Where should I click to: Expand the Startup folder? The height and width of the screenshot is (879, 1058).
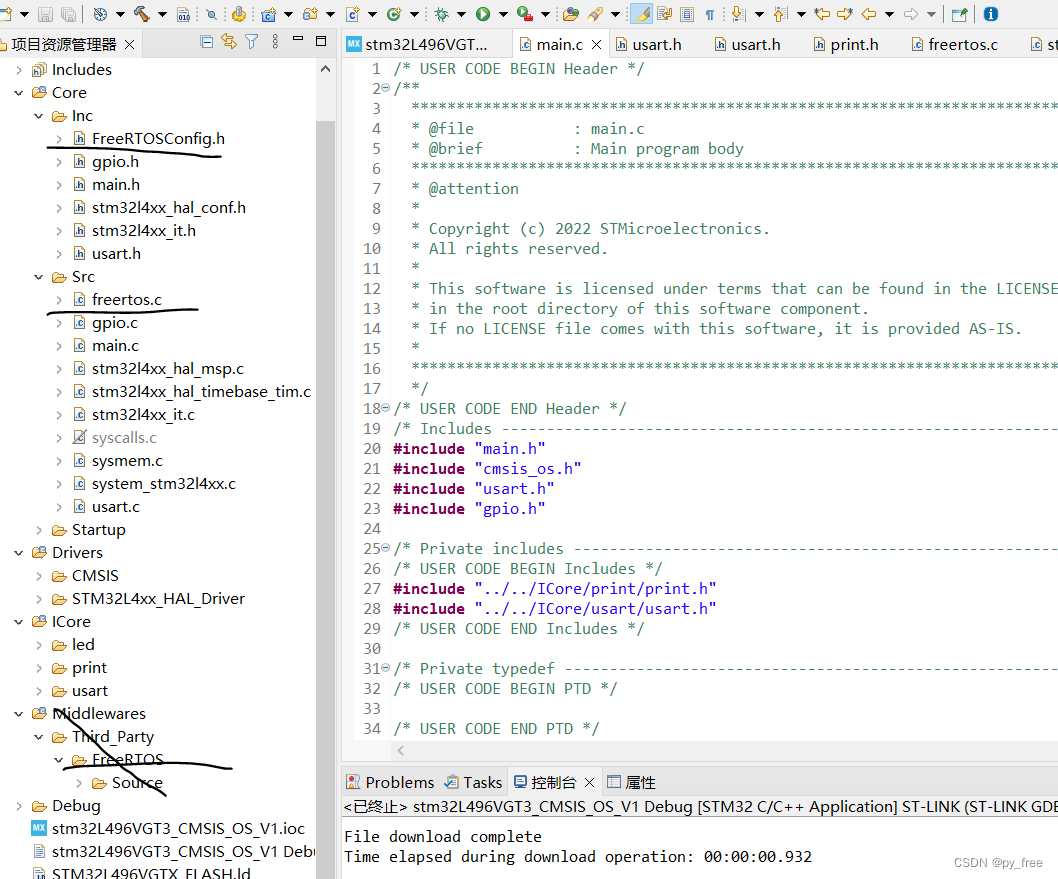pos(39,530)
